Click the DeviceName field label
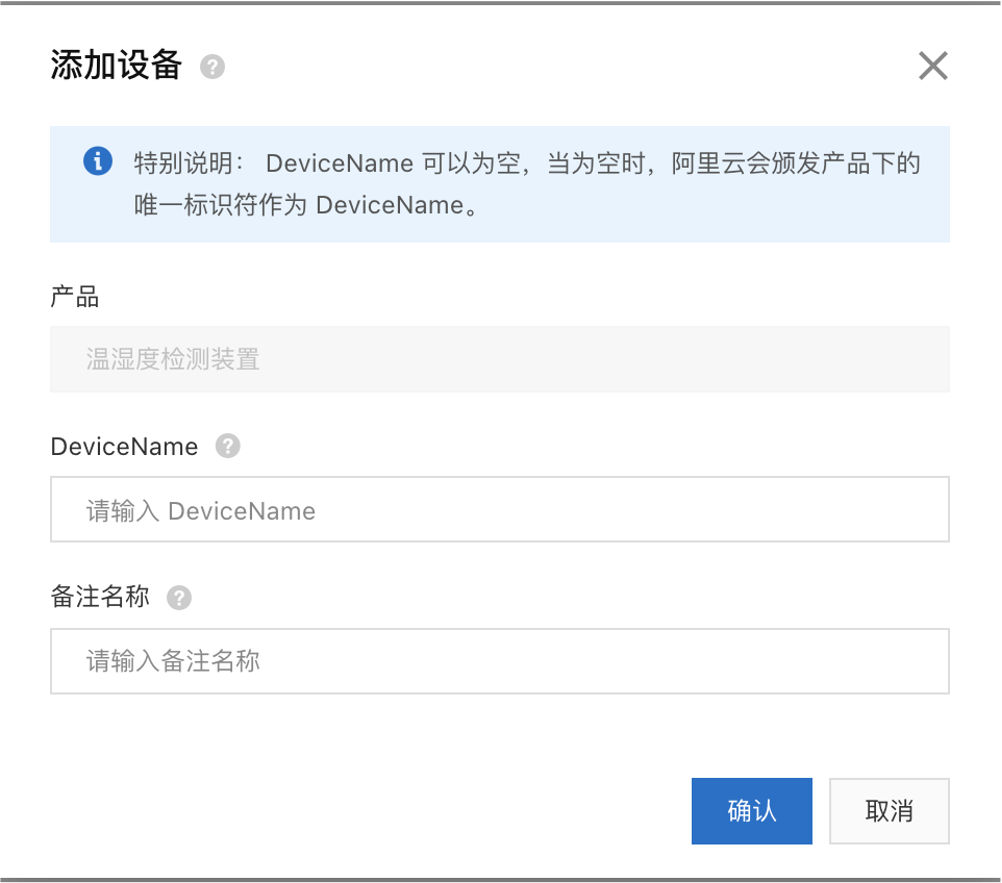Viewport: 1002px width, 883px height. point(125,447)
